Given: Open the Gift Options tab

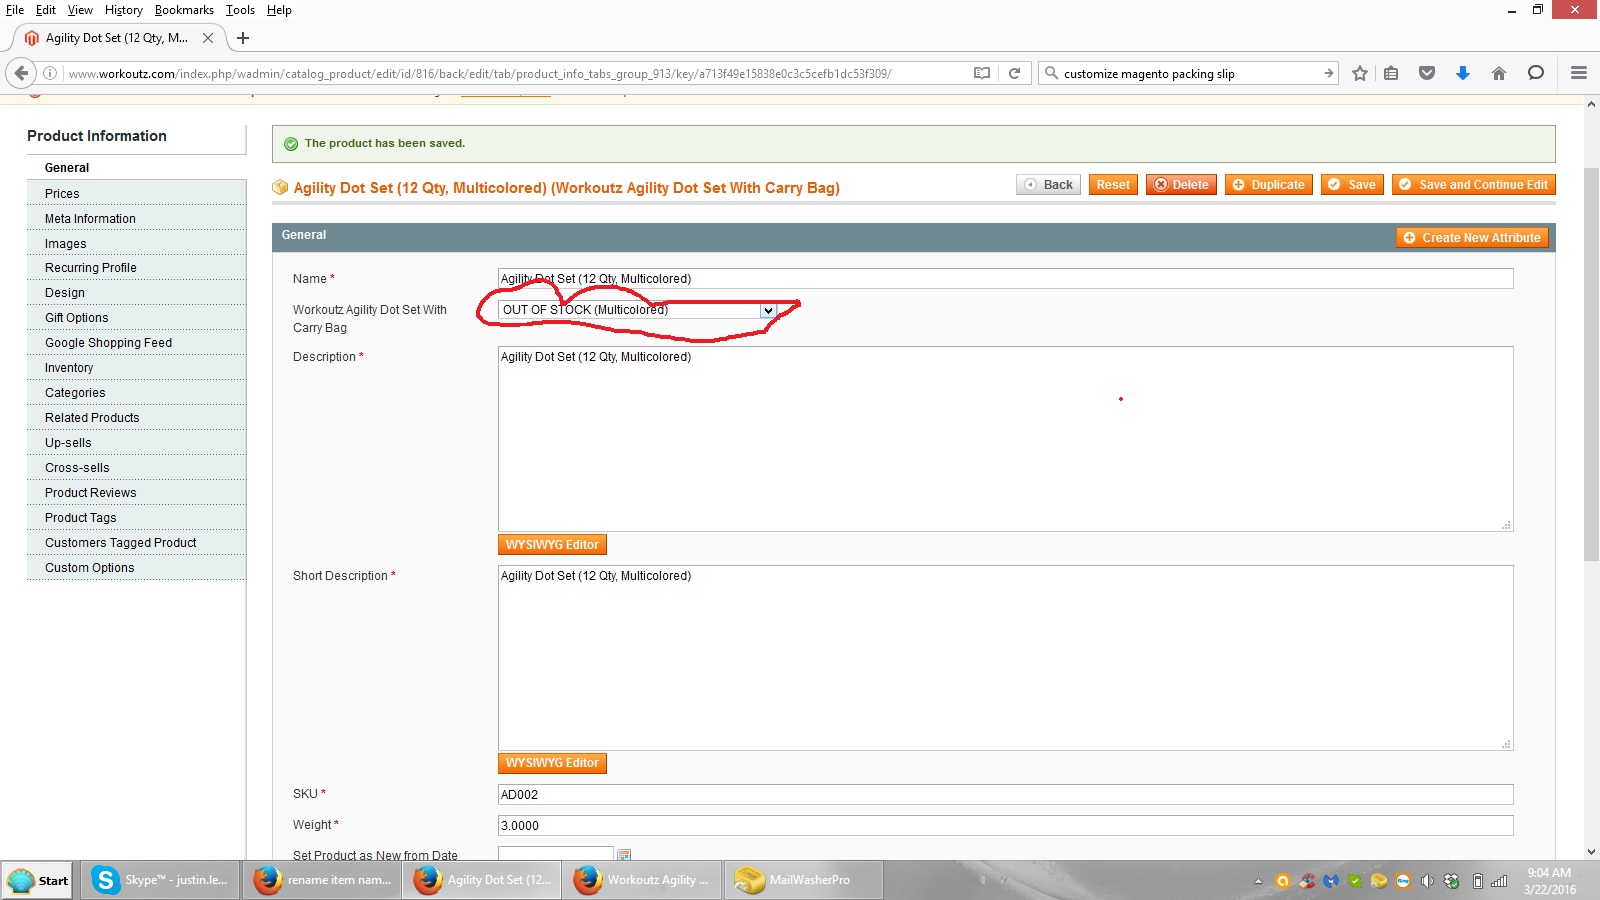Looking at the screenshot, I should click(136, 318).
